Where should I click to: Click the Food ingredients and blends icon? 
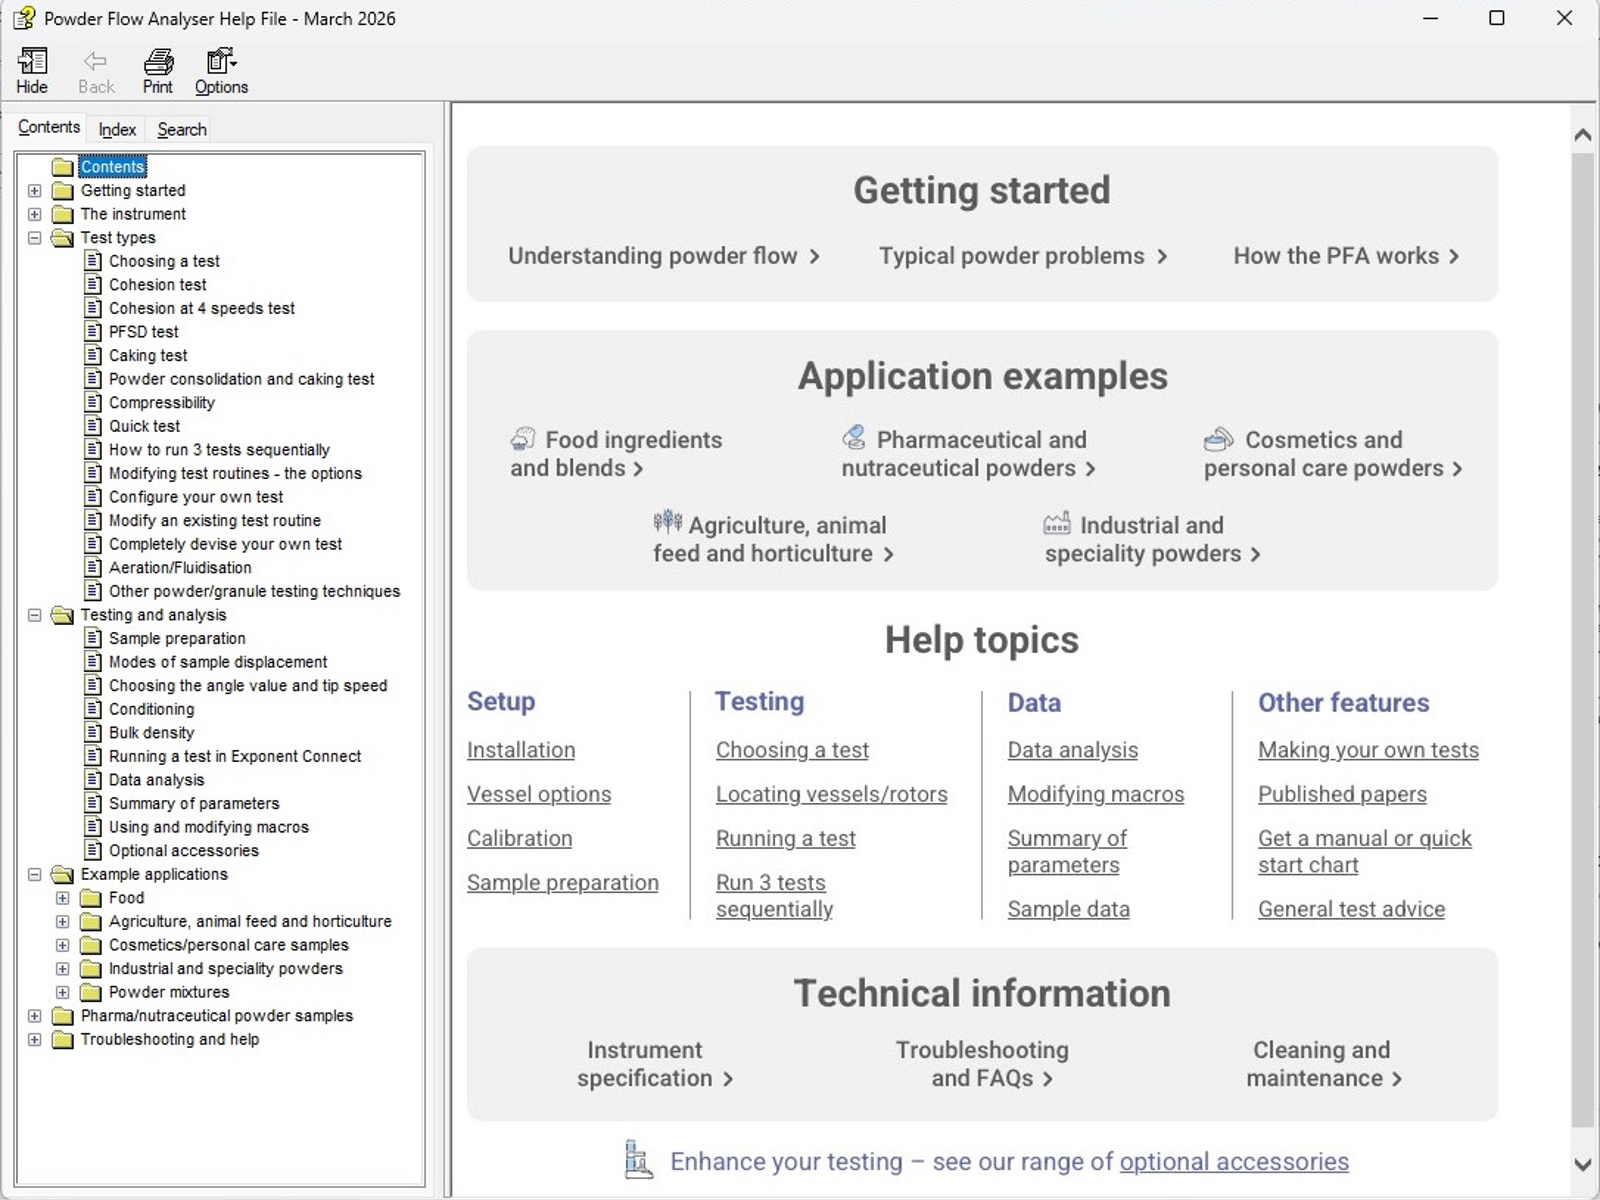click(x=523, y=438)
